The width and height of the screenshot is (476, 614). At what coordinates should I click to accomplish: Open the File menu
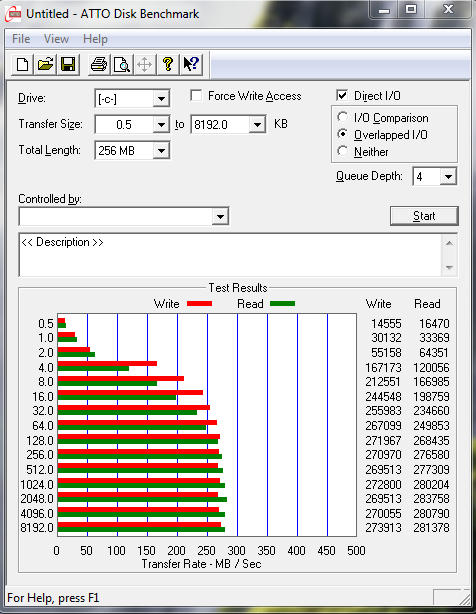(x=21, y=39)
